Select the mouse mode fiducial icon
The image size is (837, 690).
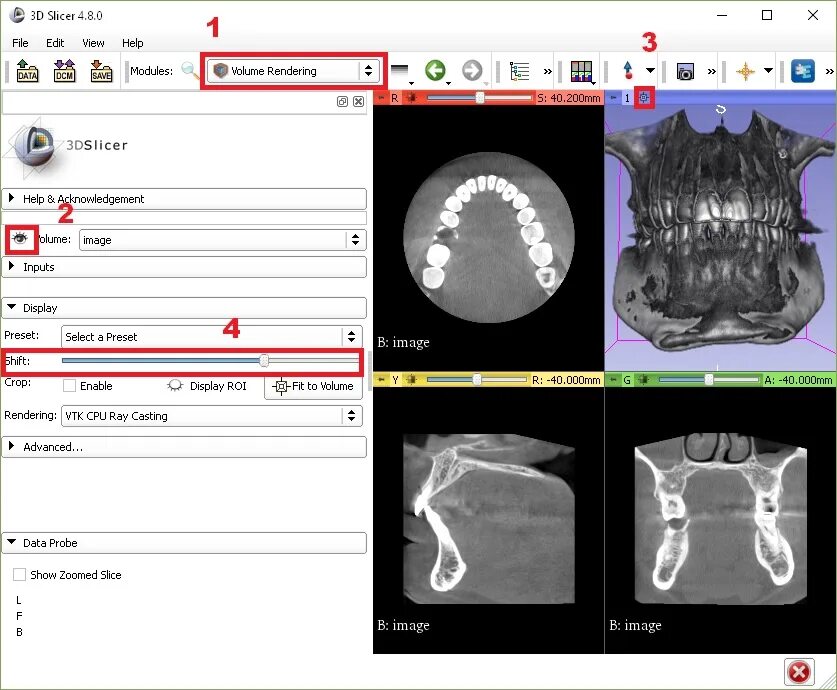(628, 70)
